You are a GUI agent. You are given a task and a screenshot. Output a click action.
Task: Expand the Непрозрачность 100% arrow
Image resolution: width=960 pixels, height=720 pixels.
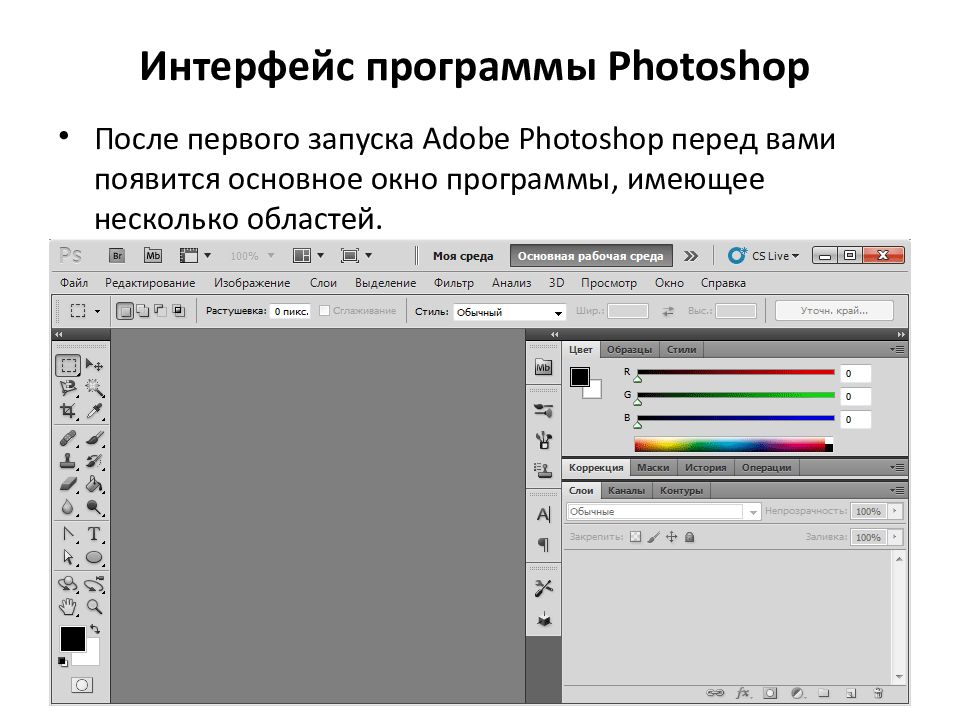coord(895,511)
